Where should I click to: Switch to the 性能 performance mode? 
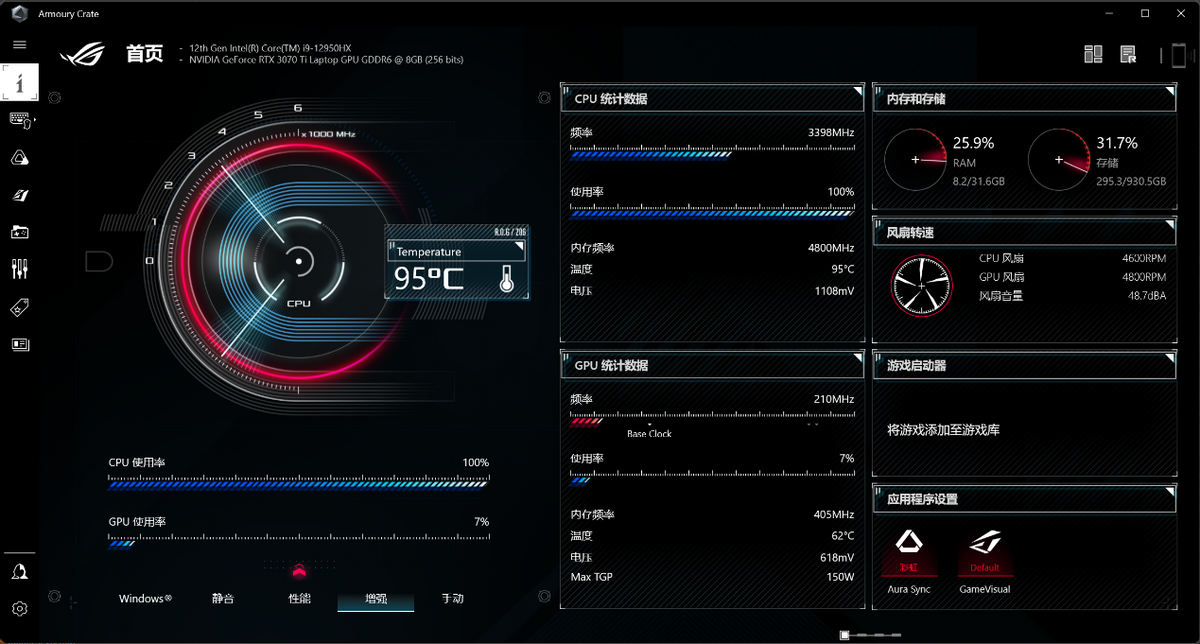tap(299, 599)
